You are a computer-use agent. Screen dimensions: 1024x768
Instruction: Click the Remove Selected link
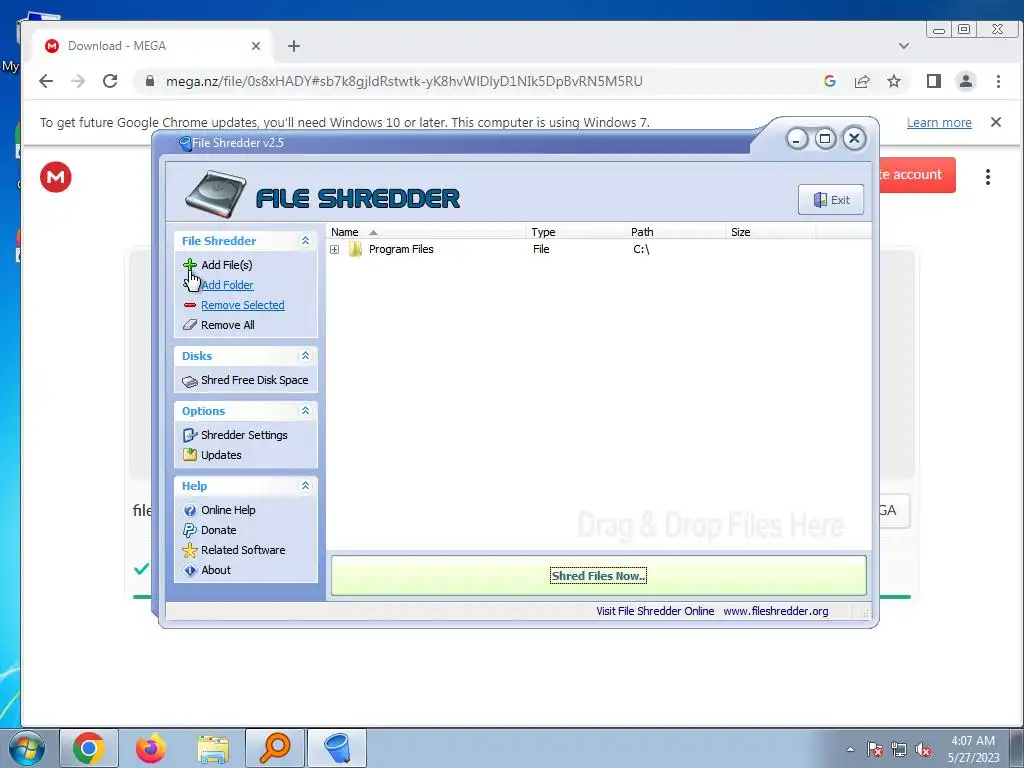coord(243,305)
